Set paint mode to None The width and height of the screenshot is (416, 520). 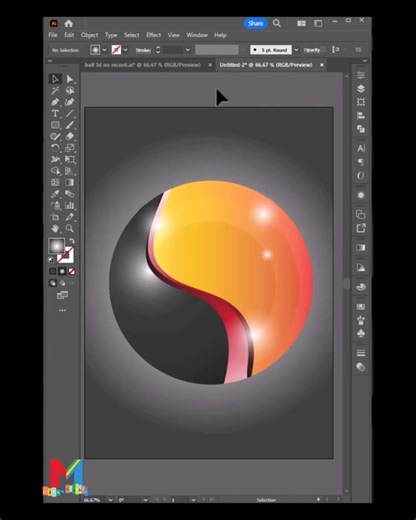click(71, 271)
